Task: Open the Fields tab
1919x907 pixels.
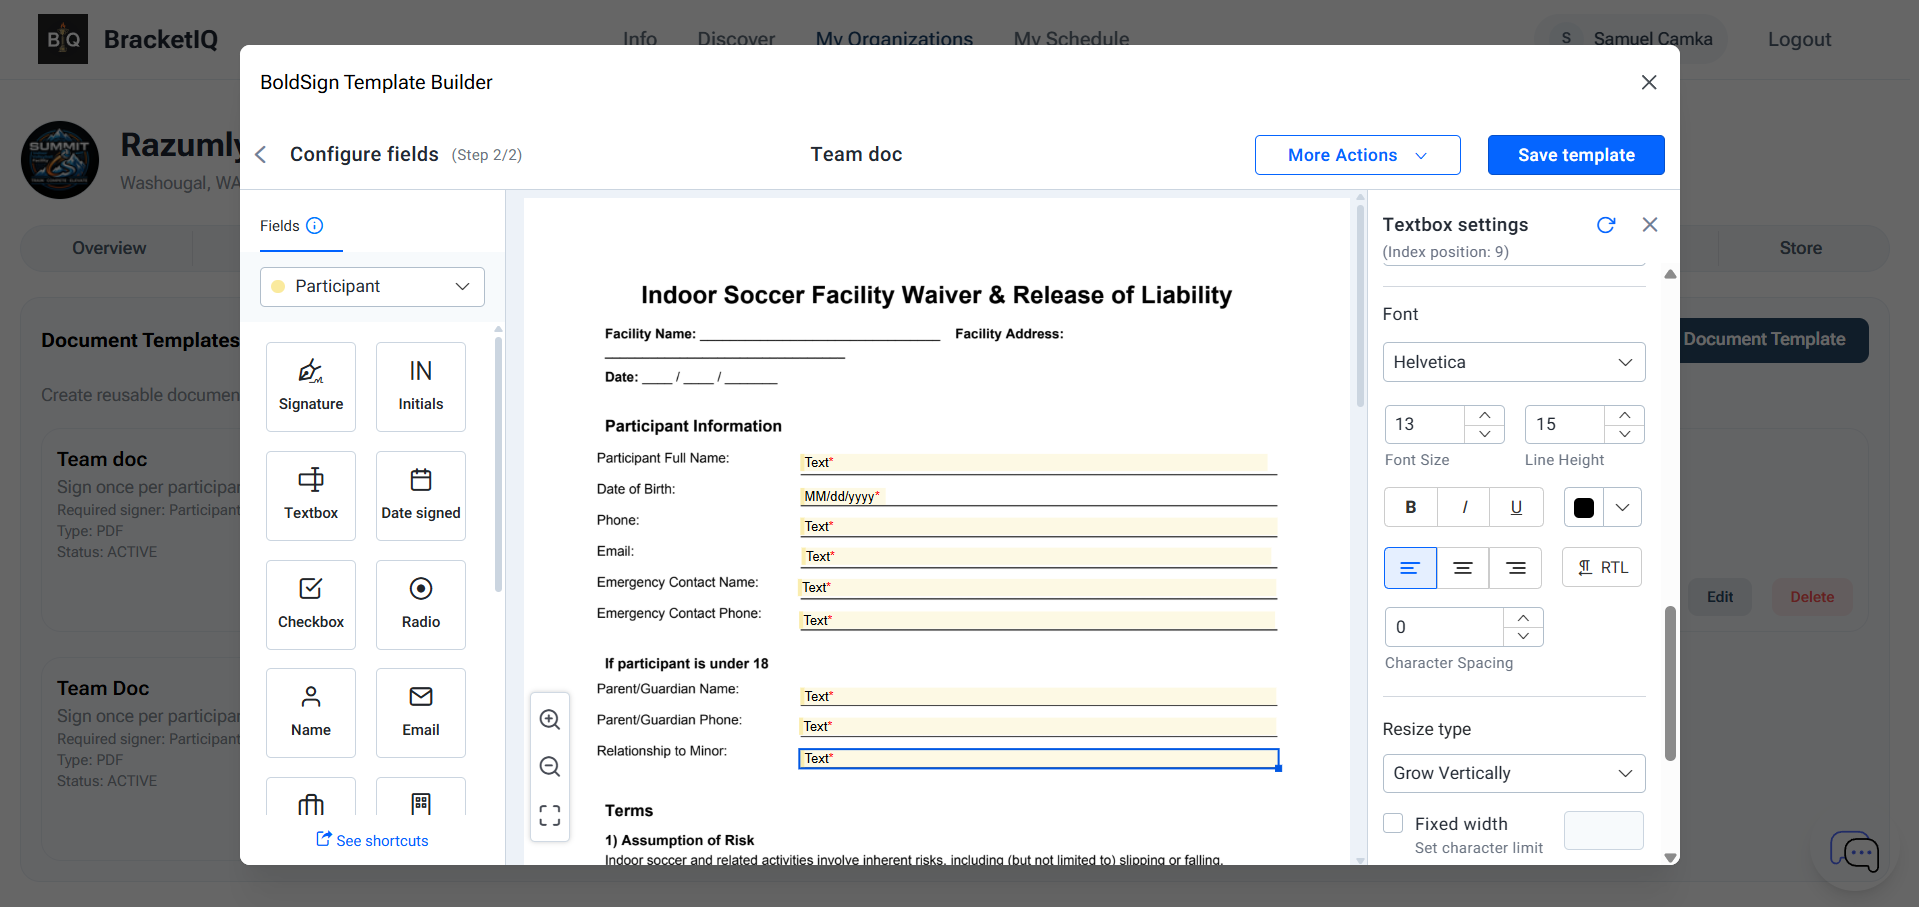Action: [280, 226]
